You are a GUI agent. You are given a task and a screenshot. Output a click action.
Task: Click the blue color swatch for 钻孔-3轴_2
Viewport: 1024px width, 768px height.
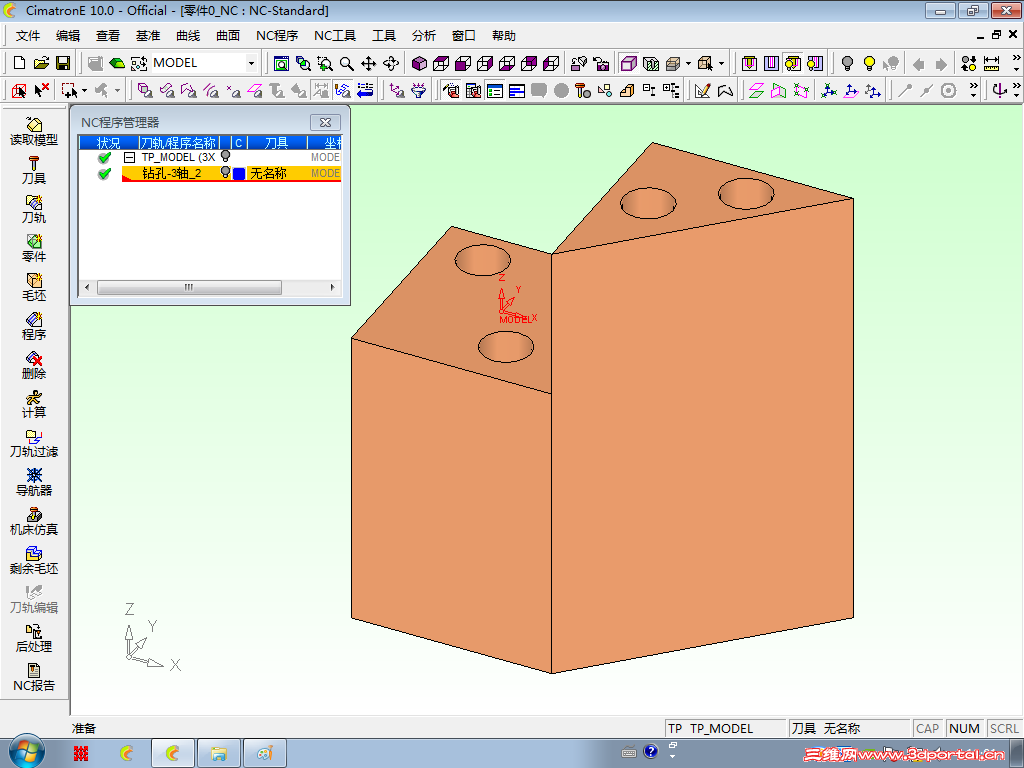click(239, 174)
